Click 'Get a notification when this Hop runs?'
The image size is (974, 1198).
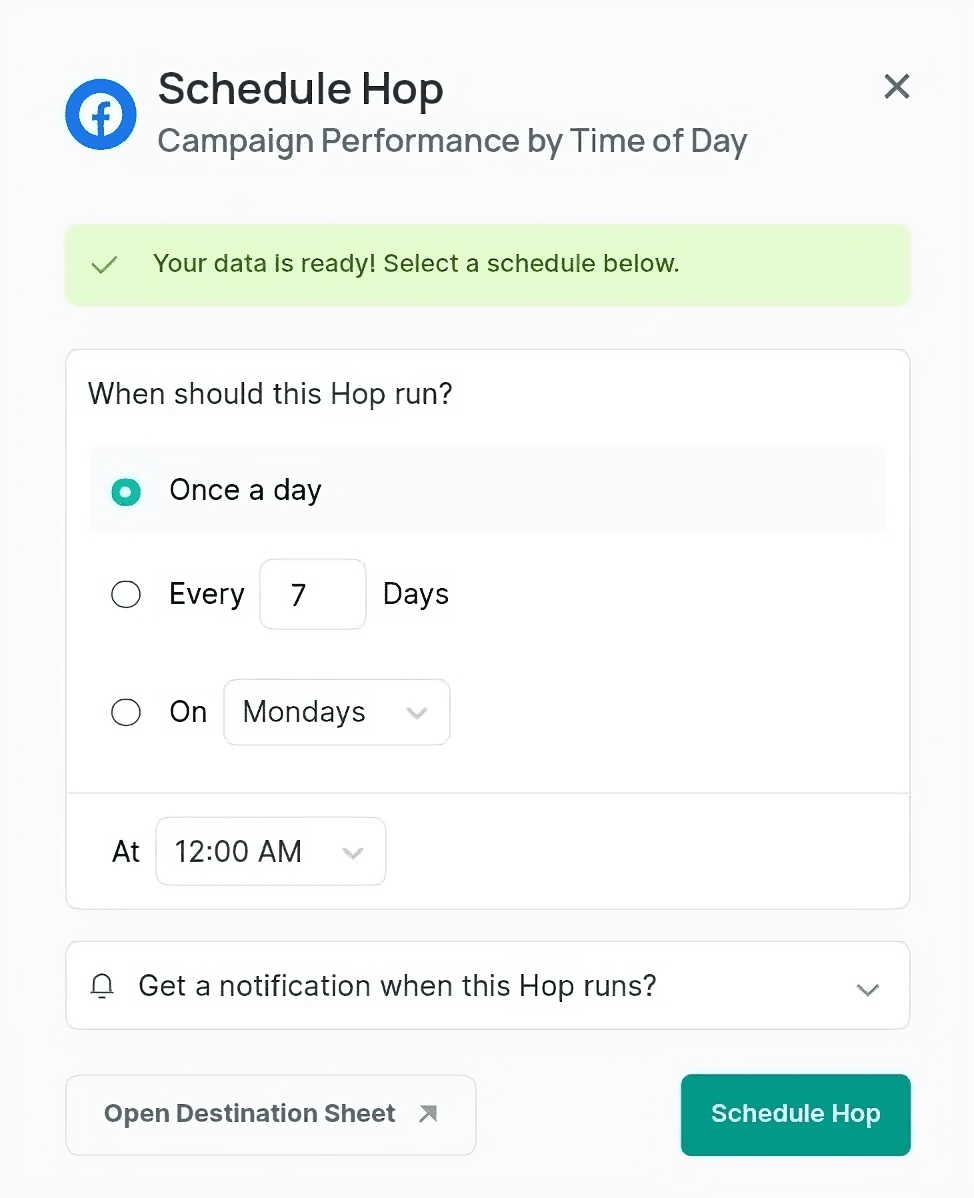click(x=397, y=986)
